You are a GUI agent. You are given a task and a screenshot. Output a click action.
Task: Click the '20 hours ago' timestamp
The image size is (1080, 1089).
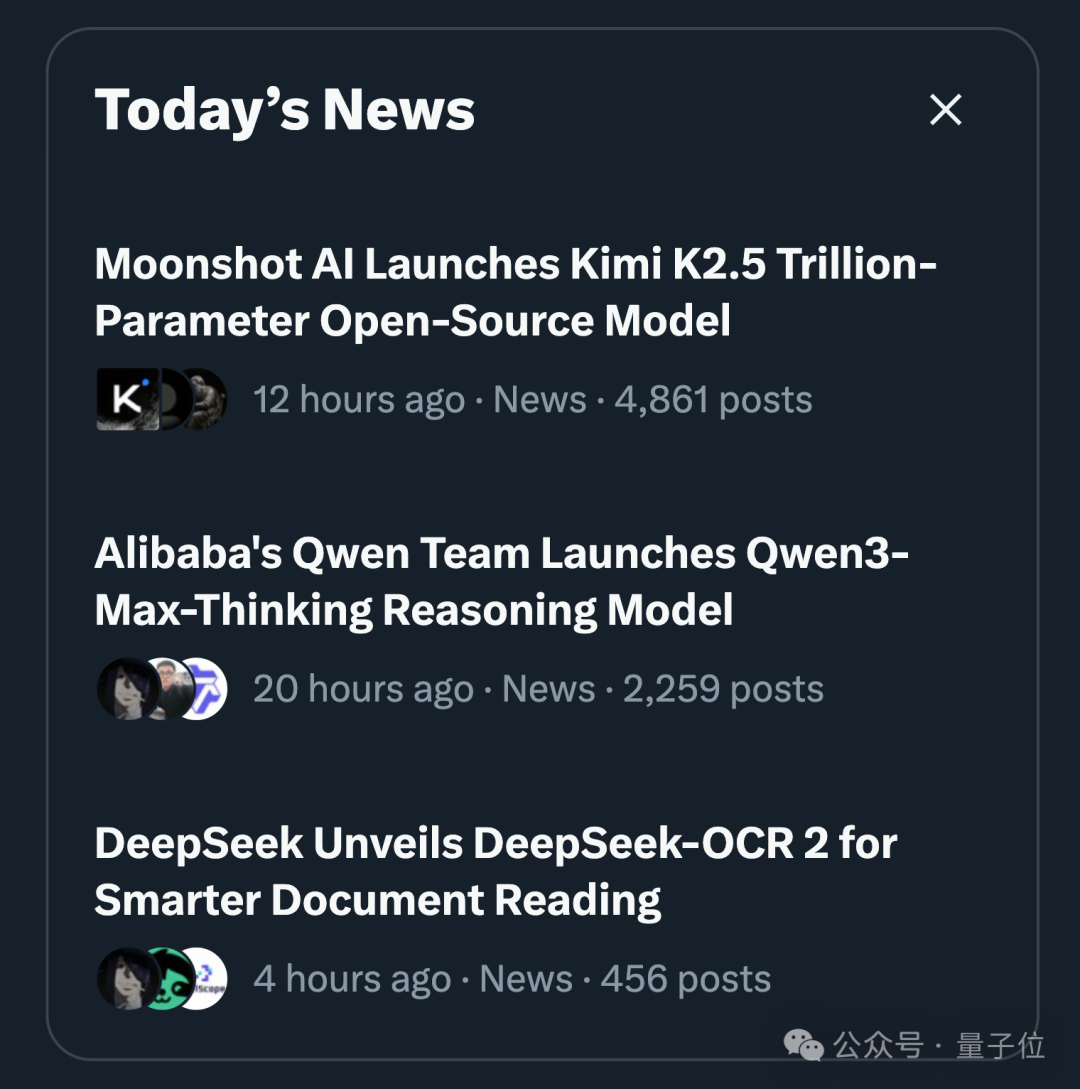point(362,689)
